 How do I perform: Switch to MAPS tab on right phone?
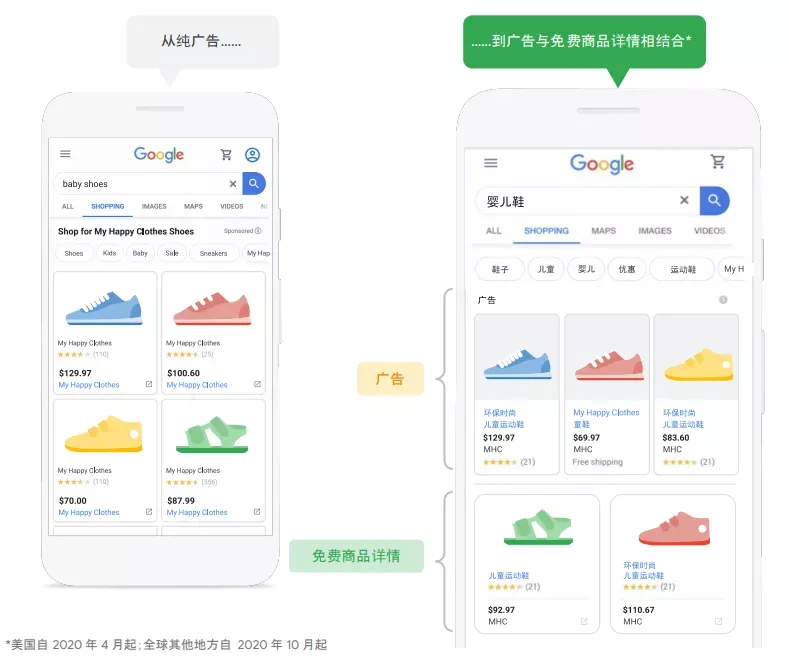point(604,231)
